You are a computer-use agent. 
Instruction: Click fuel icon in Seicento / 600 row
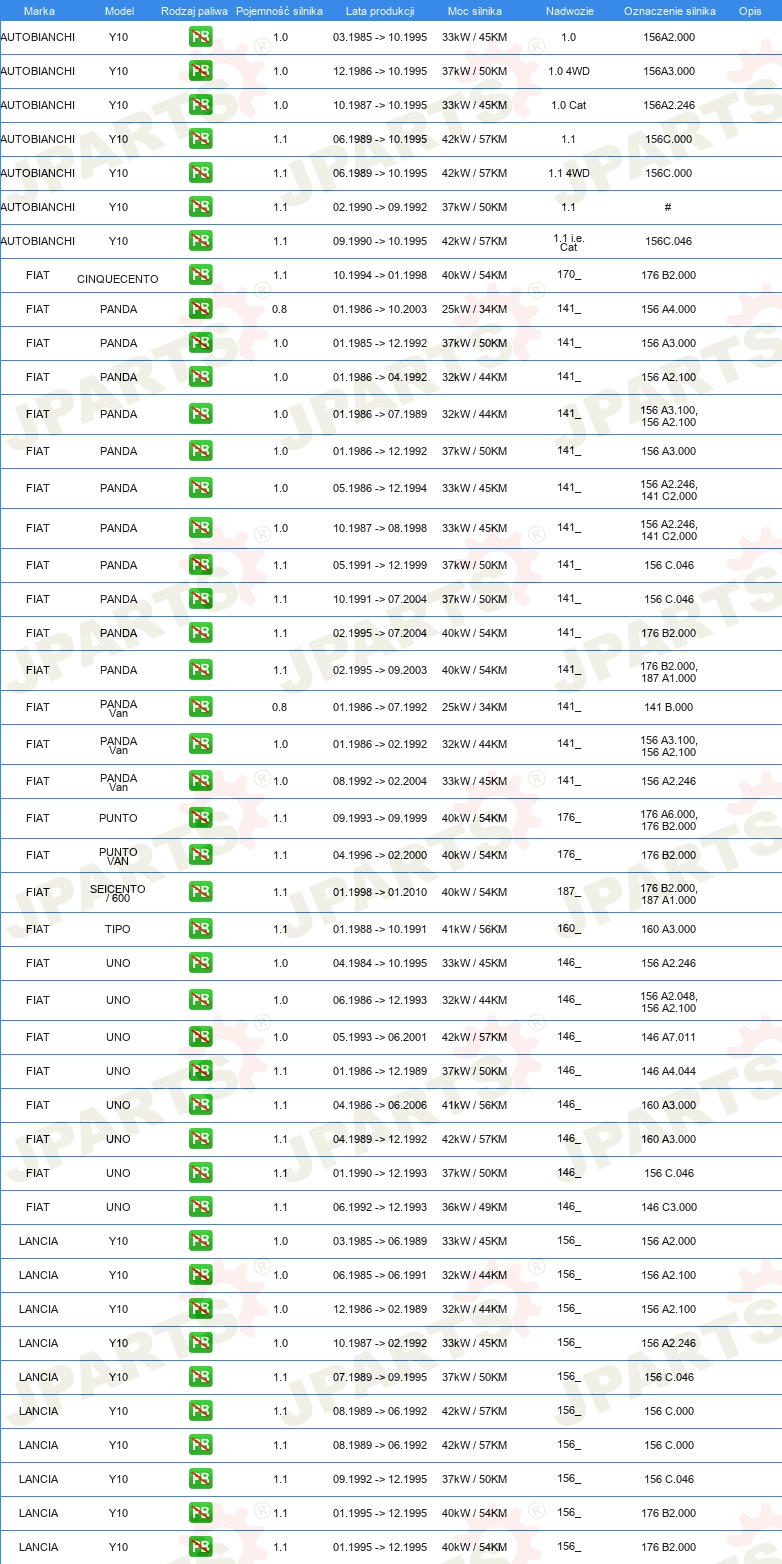[x=200, y=892]
